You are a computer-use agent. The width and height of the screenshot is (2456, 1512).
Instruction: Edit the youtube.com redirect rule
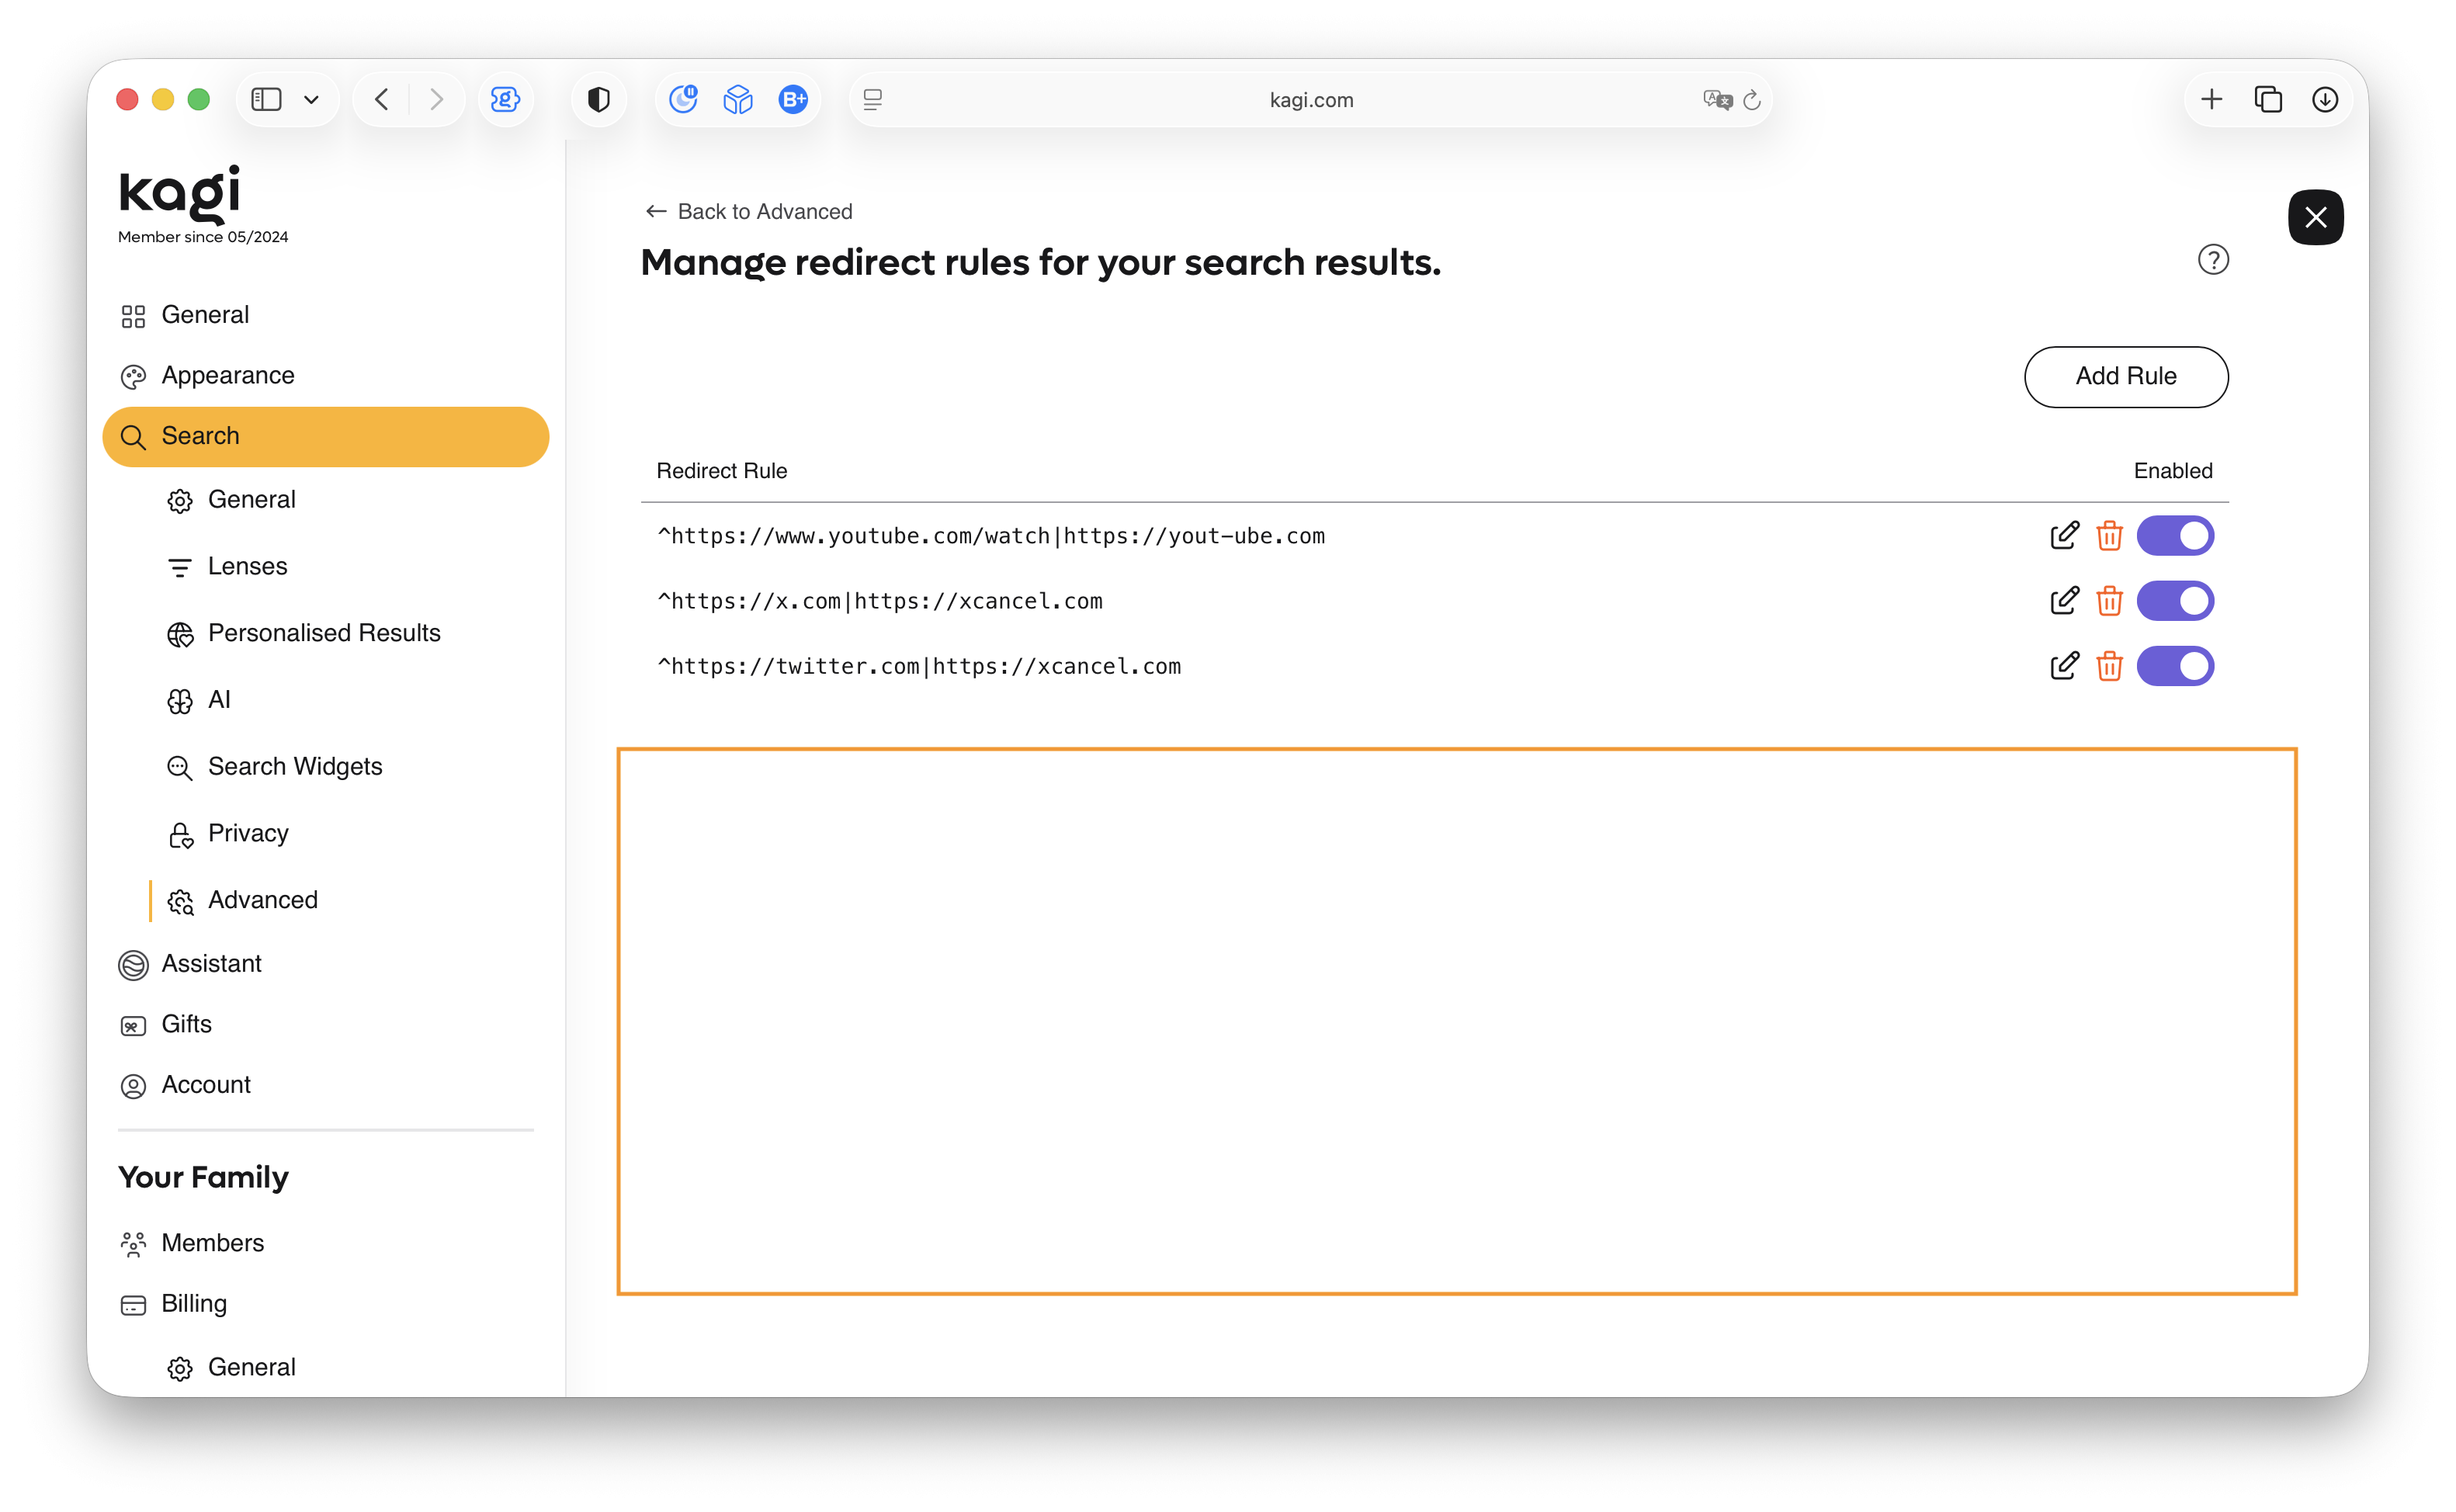[2063, 536]
